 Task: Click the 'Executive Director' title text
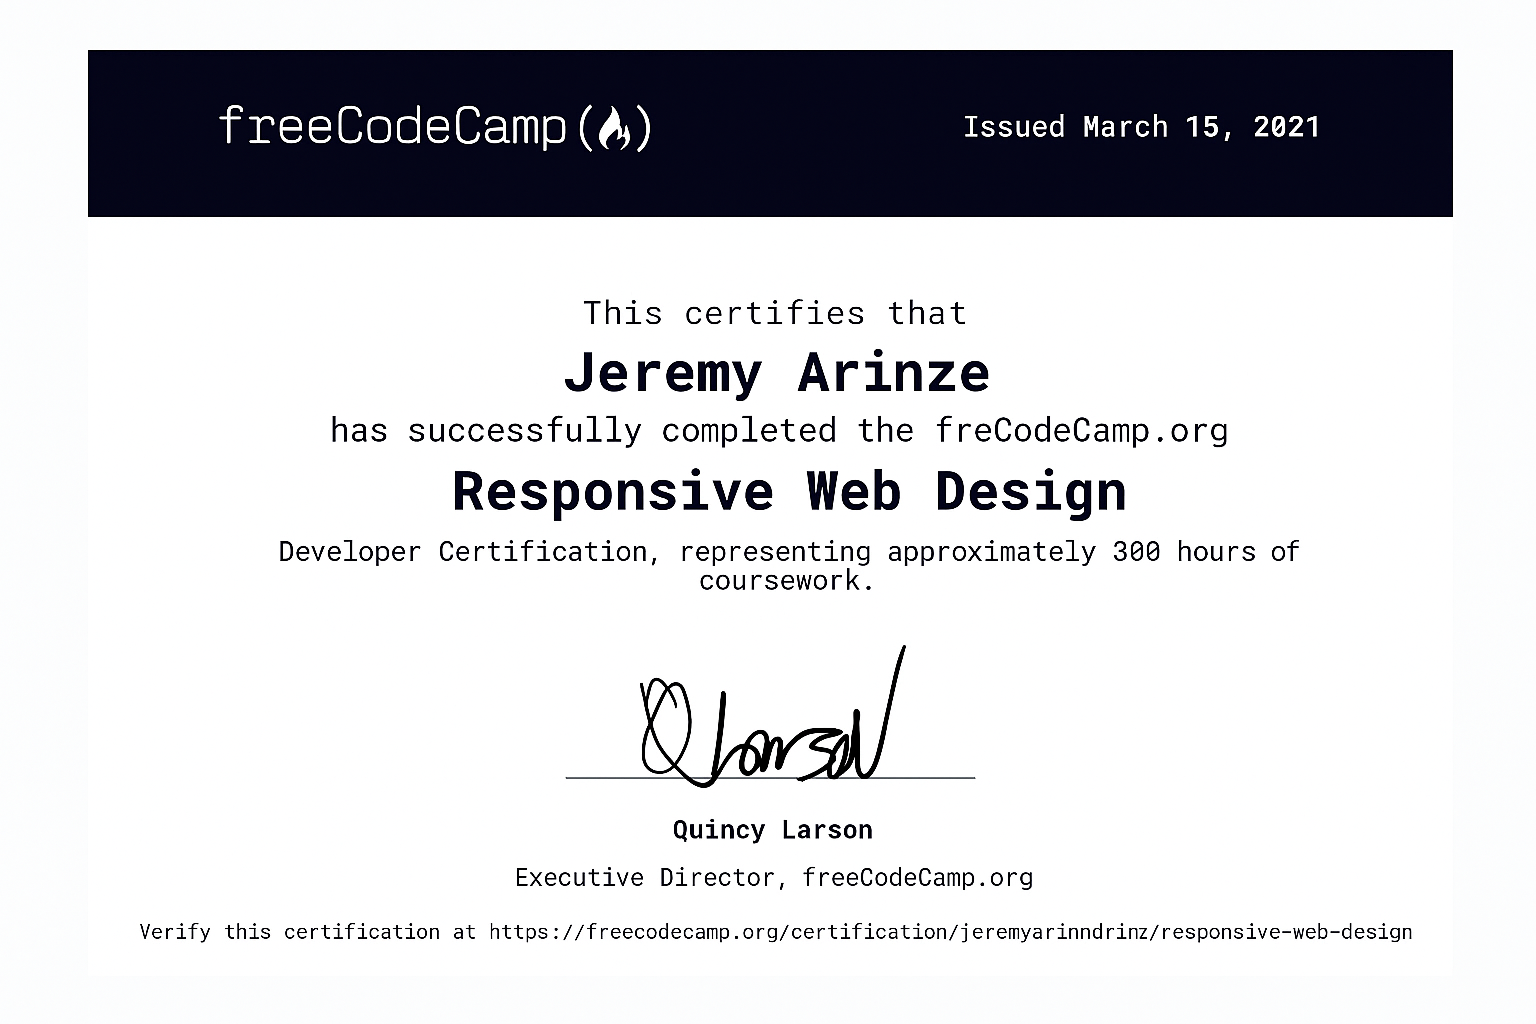(645, 878)
